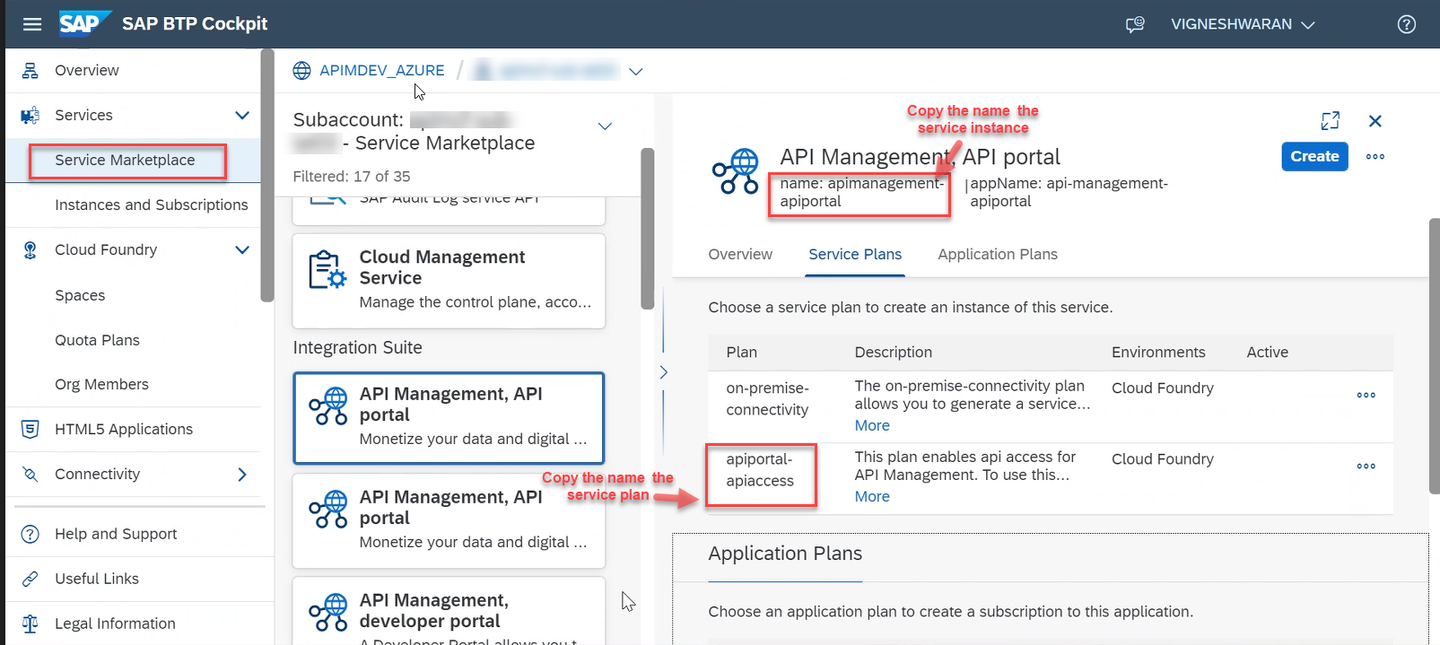Toggle full screen for detail panel
The width and height of the screenshot is (1440, 645).
1330,121
